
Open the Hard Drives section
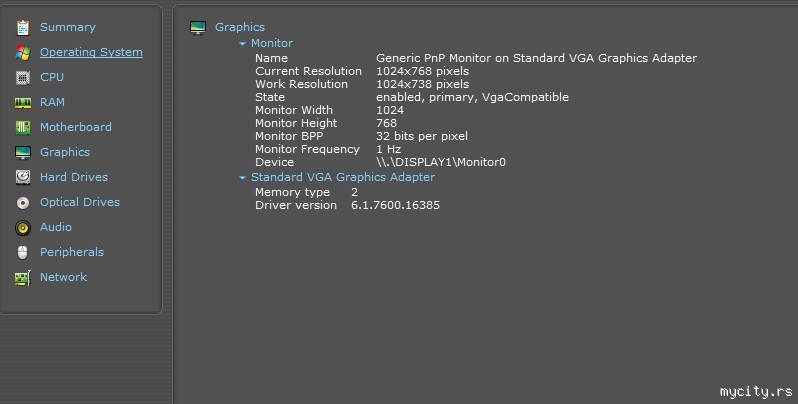click(x=73, y=177)
